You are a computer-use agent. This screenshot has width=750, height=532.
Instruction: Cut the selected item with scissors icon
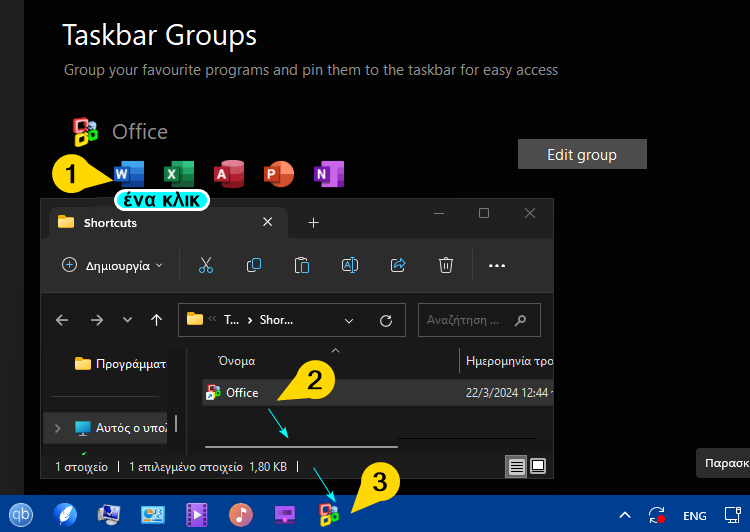pos(206,265)
